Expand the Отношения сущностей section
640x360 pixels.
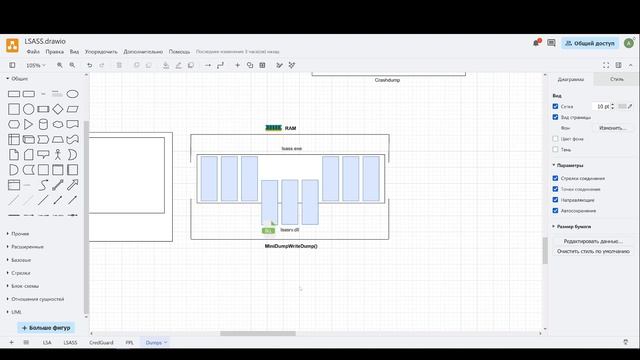35,299
